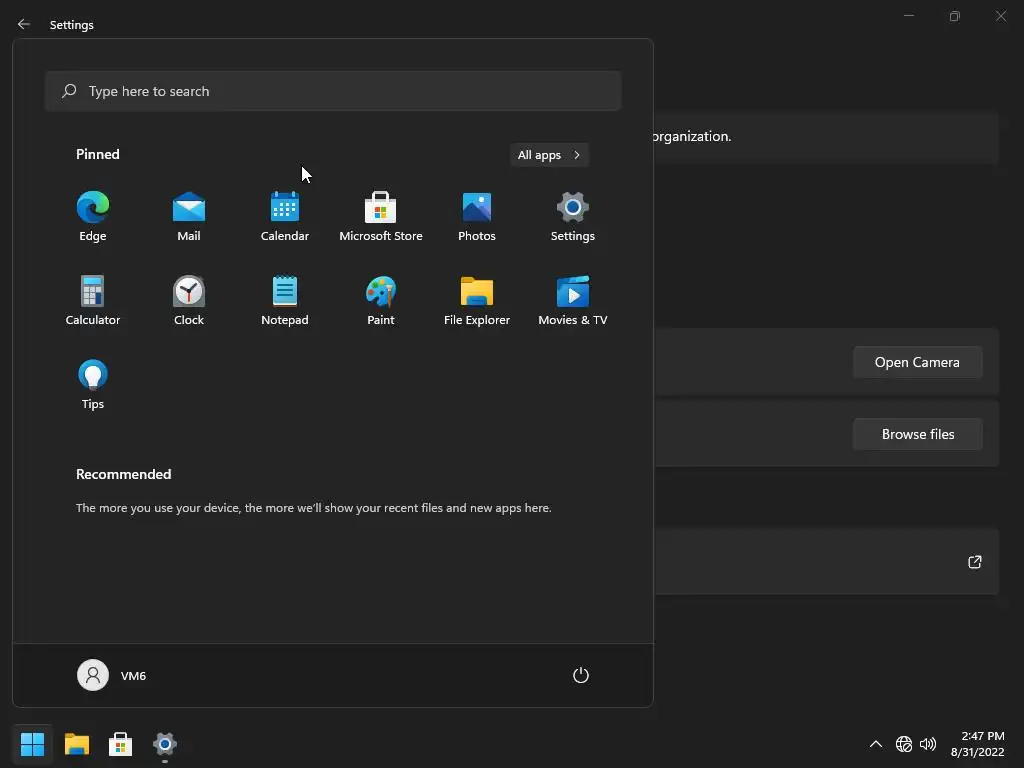Maximize or restore the Settings window

click(x=955, y=16)
